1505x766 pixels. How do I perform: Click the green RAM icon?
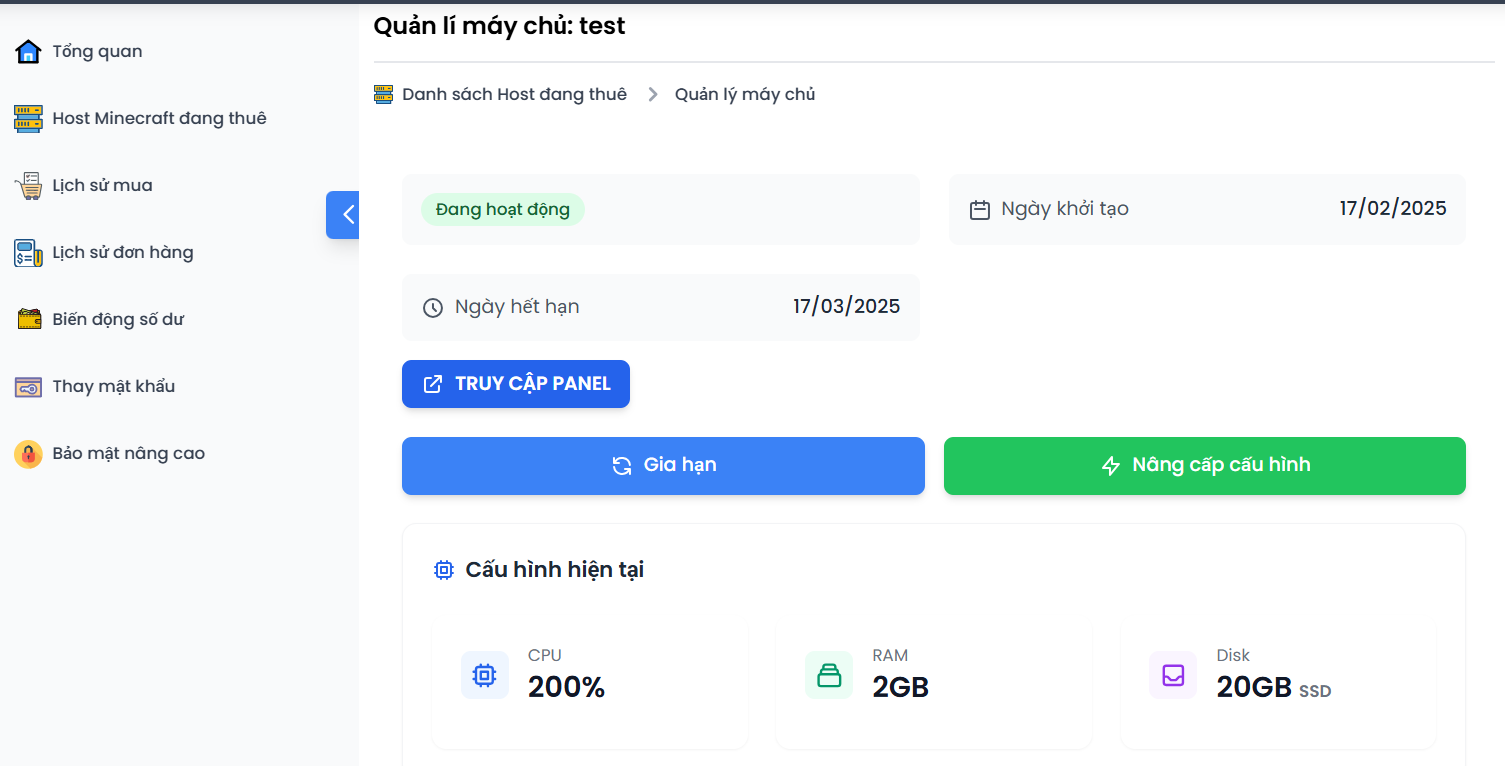[829, 676]
